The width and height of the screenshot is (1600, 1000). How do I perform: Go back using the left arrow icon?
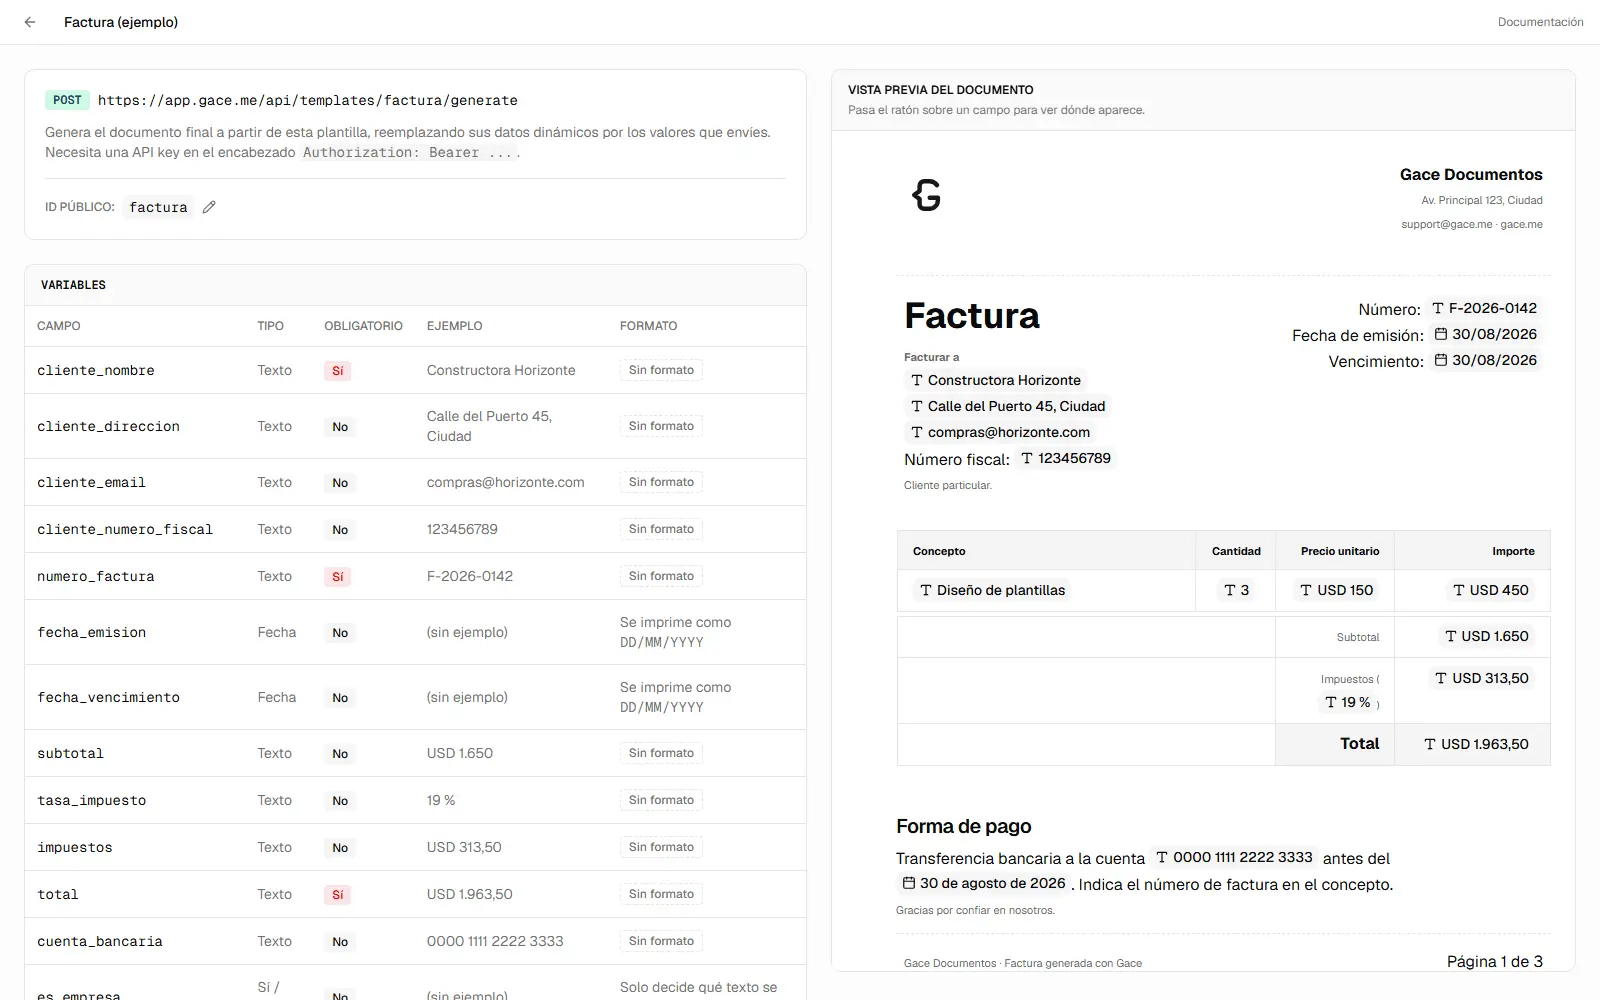30,22
